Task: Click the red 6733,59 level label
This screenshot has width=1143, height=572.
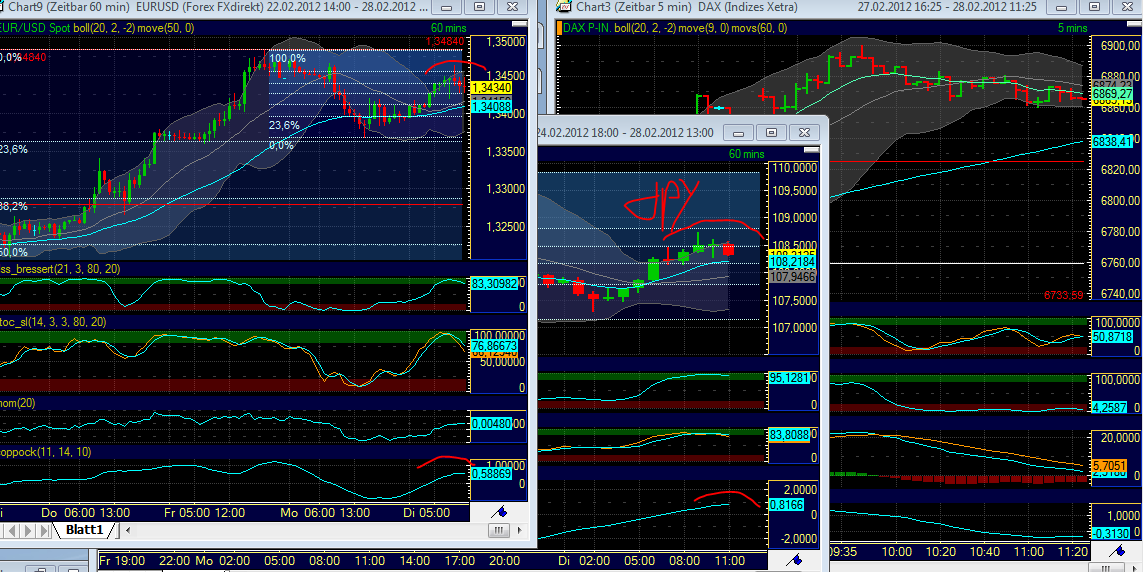Action: click(x=1065, y=294)
